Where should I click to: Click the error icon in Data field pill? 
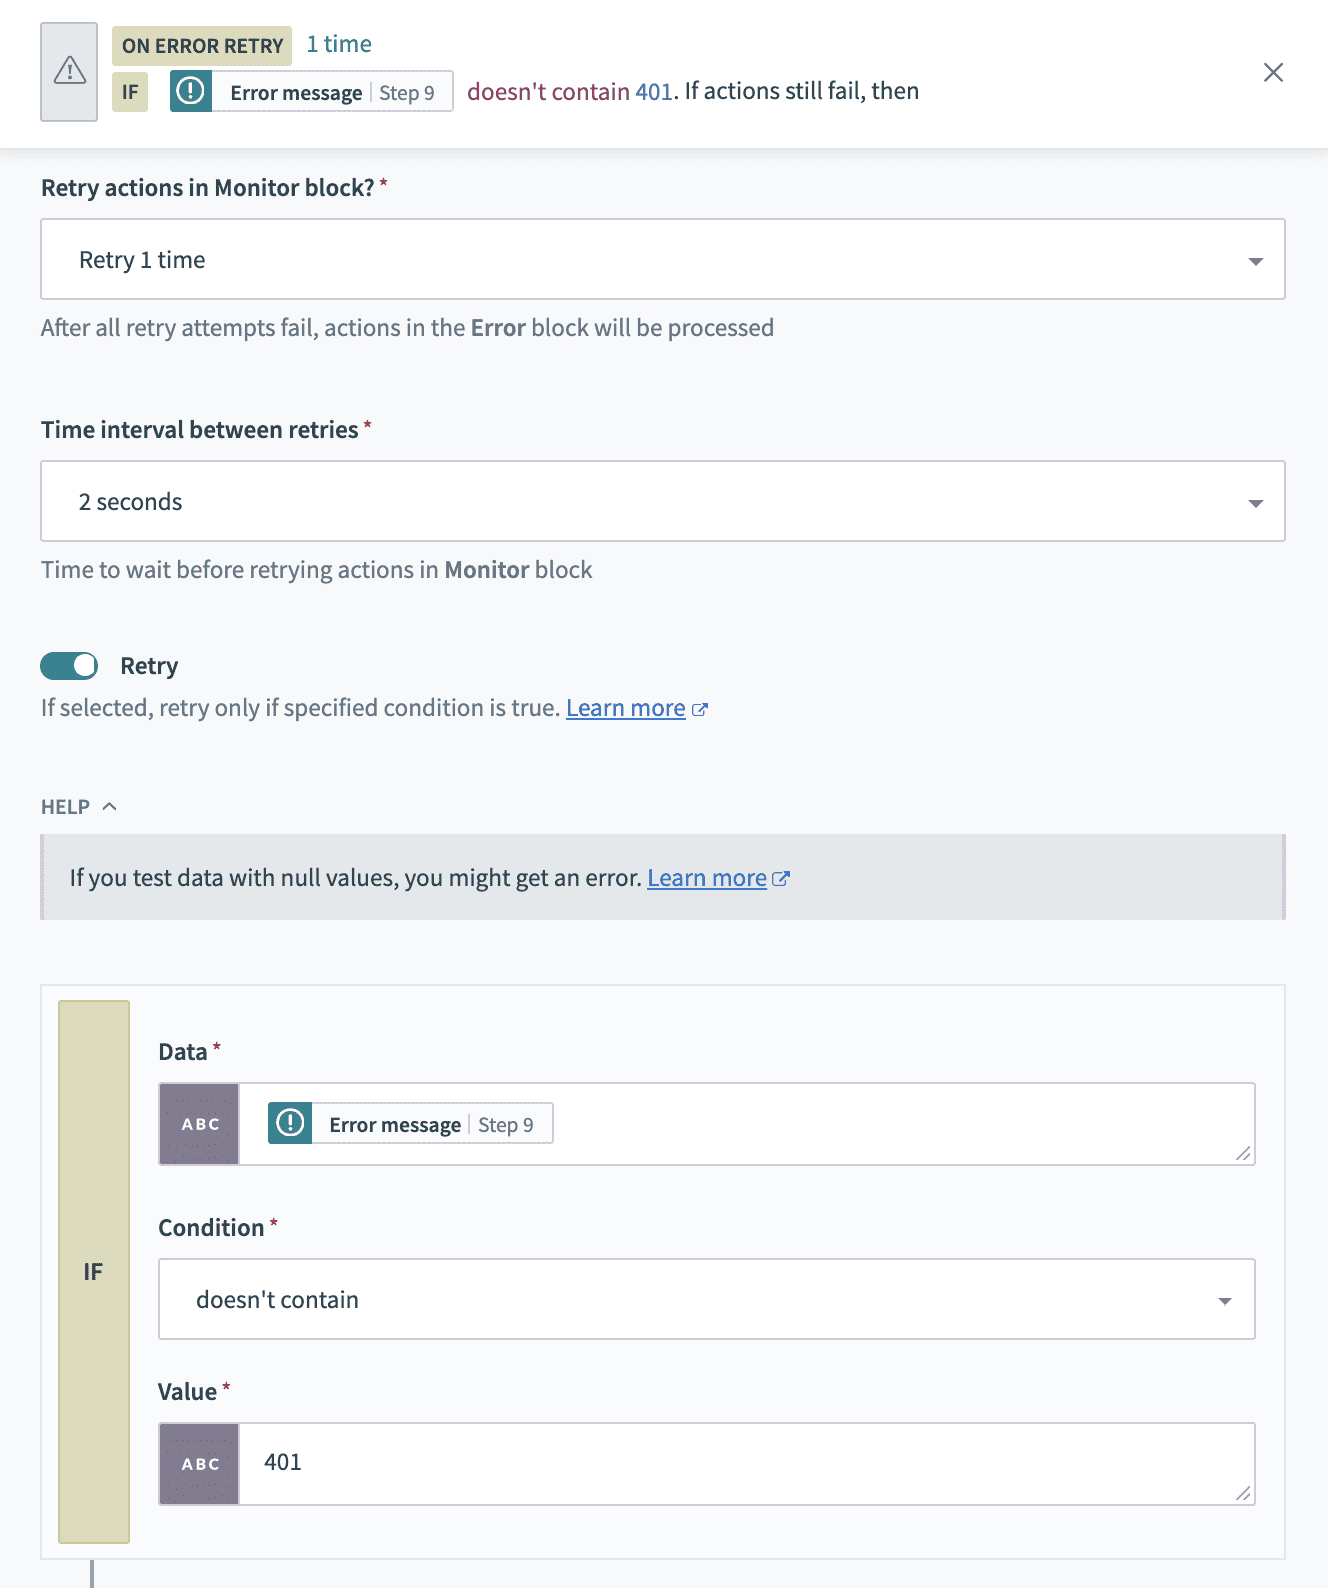coord(290,1123)
